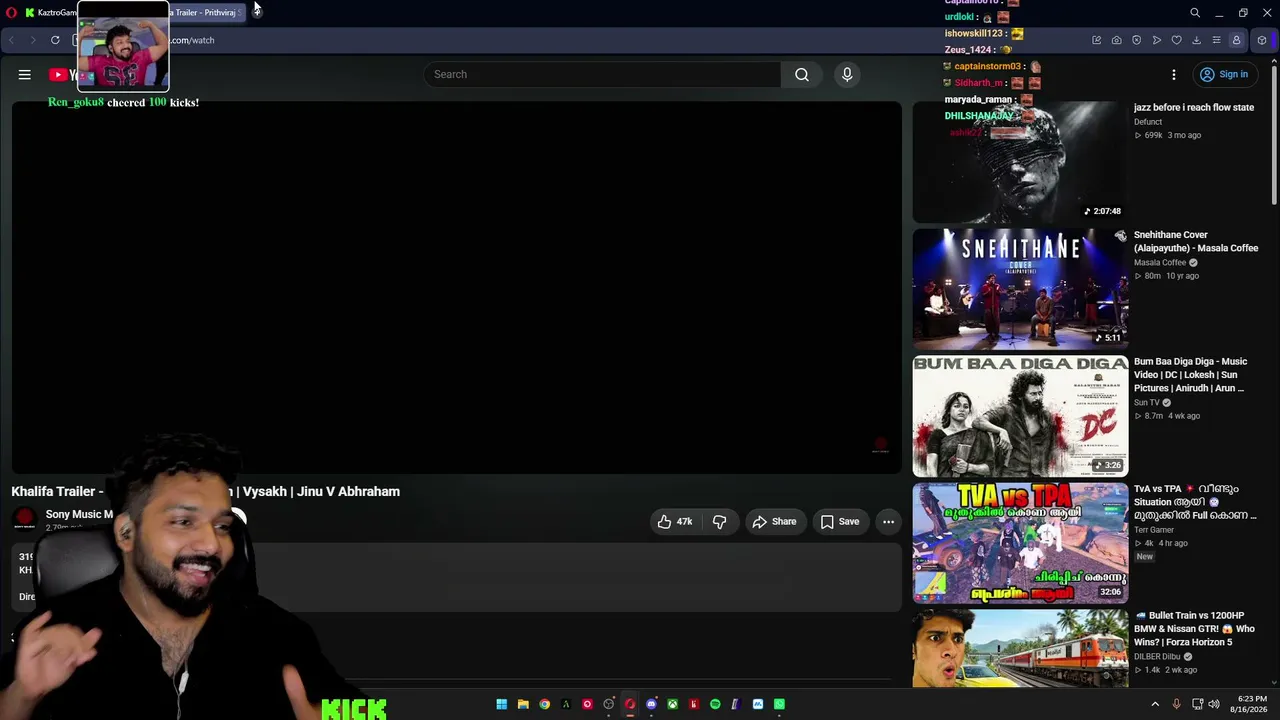
Task: Sign in to YouTube
Action: point(1224,74)
